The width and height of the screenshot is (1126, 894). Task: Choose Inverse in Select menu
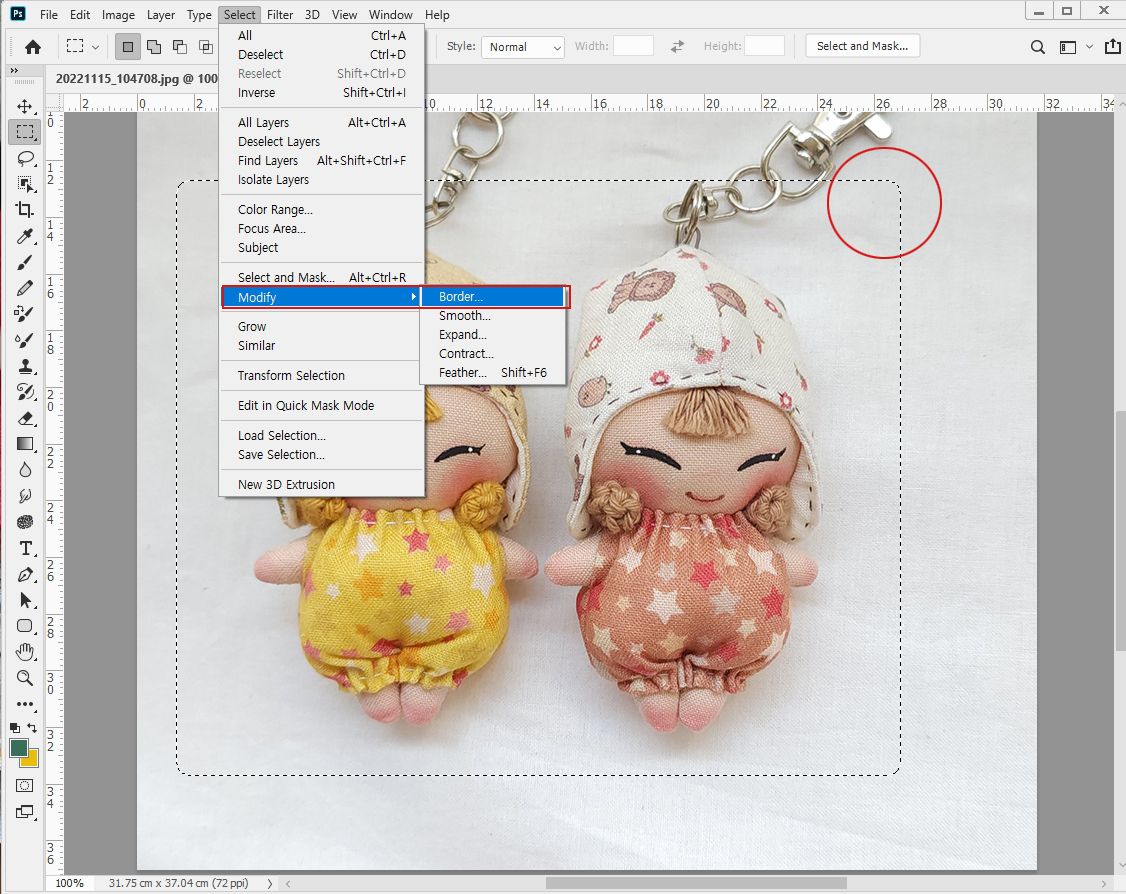[322, 93]
